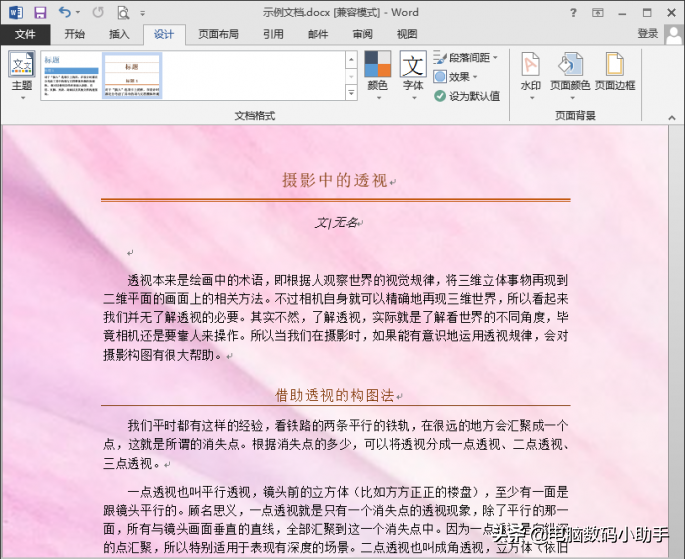Click the author line 文|无名
The width and height of the screenshot is (685, 559).
tap(336, 223)
